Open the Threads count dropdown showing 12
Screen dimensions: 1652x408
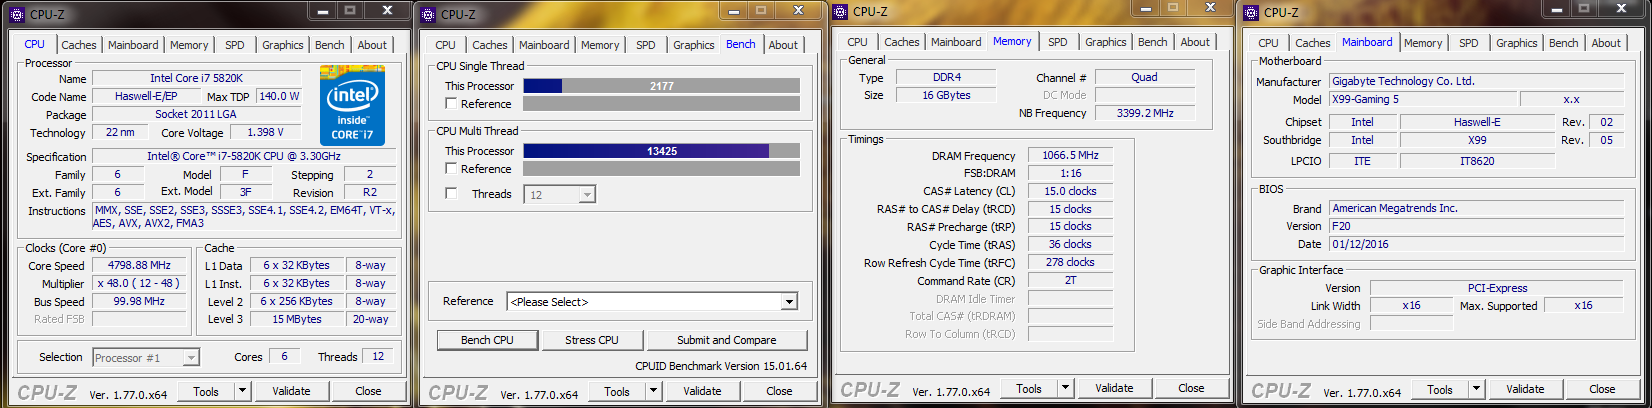pyautogui.click(x=586, y=195)
